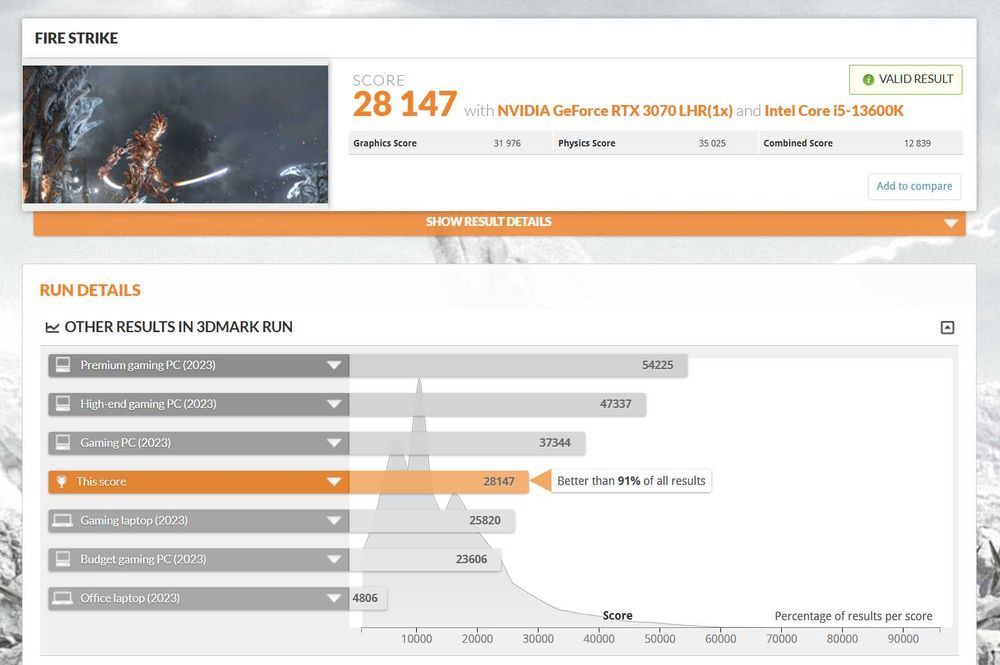Viewport: 1000px width, 665px height.
Task: Click the green info icon in Valid Result
Action: tap(868, 80)
